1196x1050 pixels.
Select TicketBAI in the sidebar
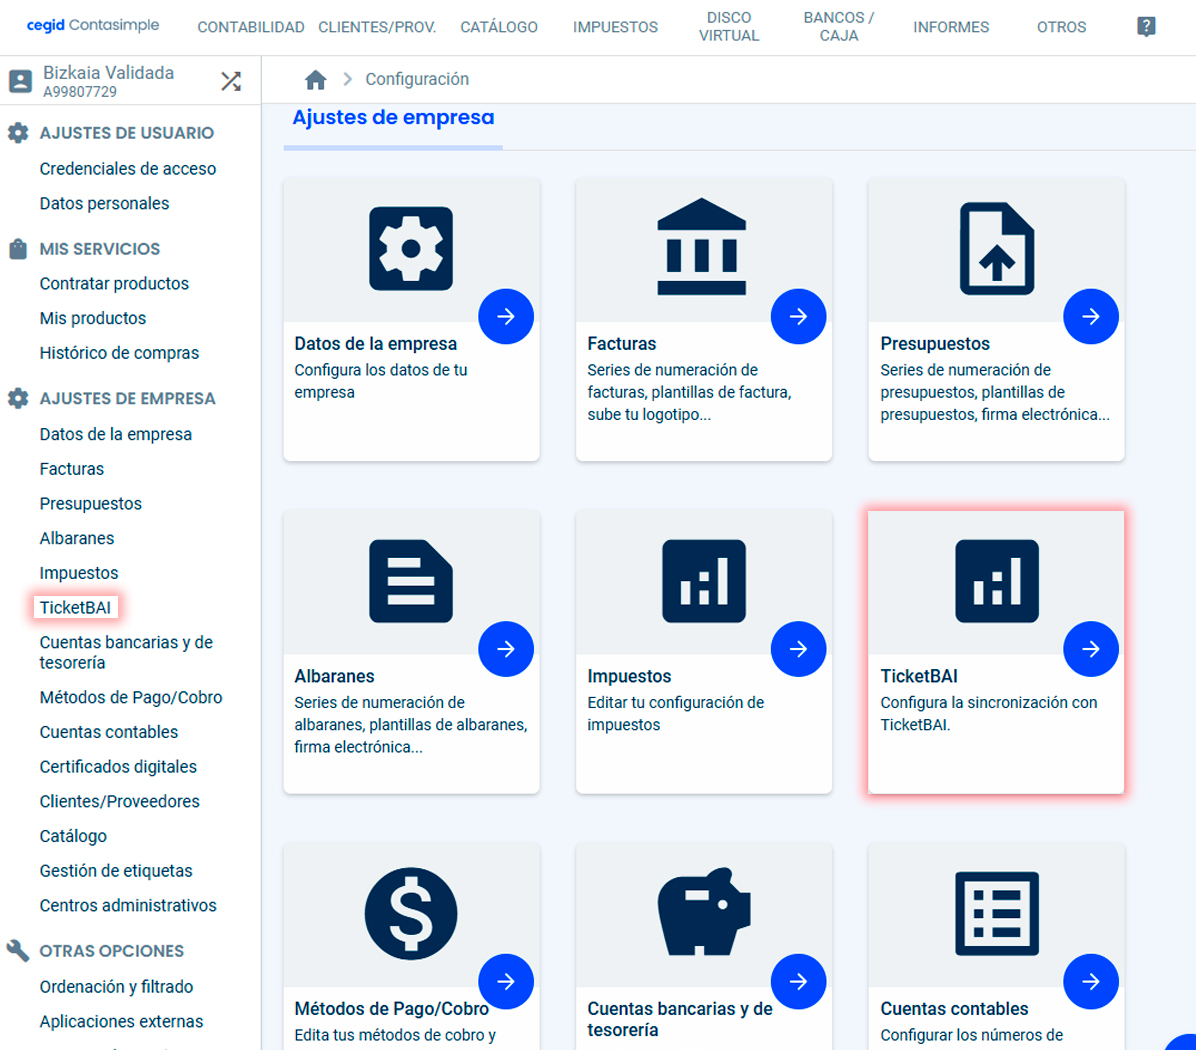[x=76, y=608]
